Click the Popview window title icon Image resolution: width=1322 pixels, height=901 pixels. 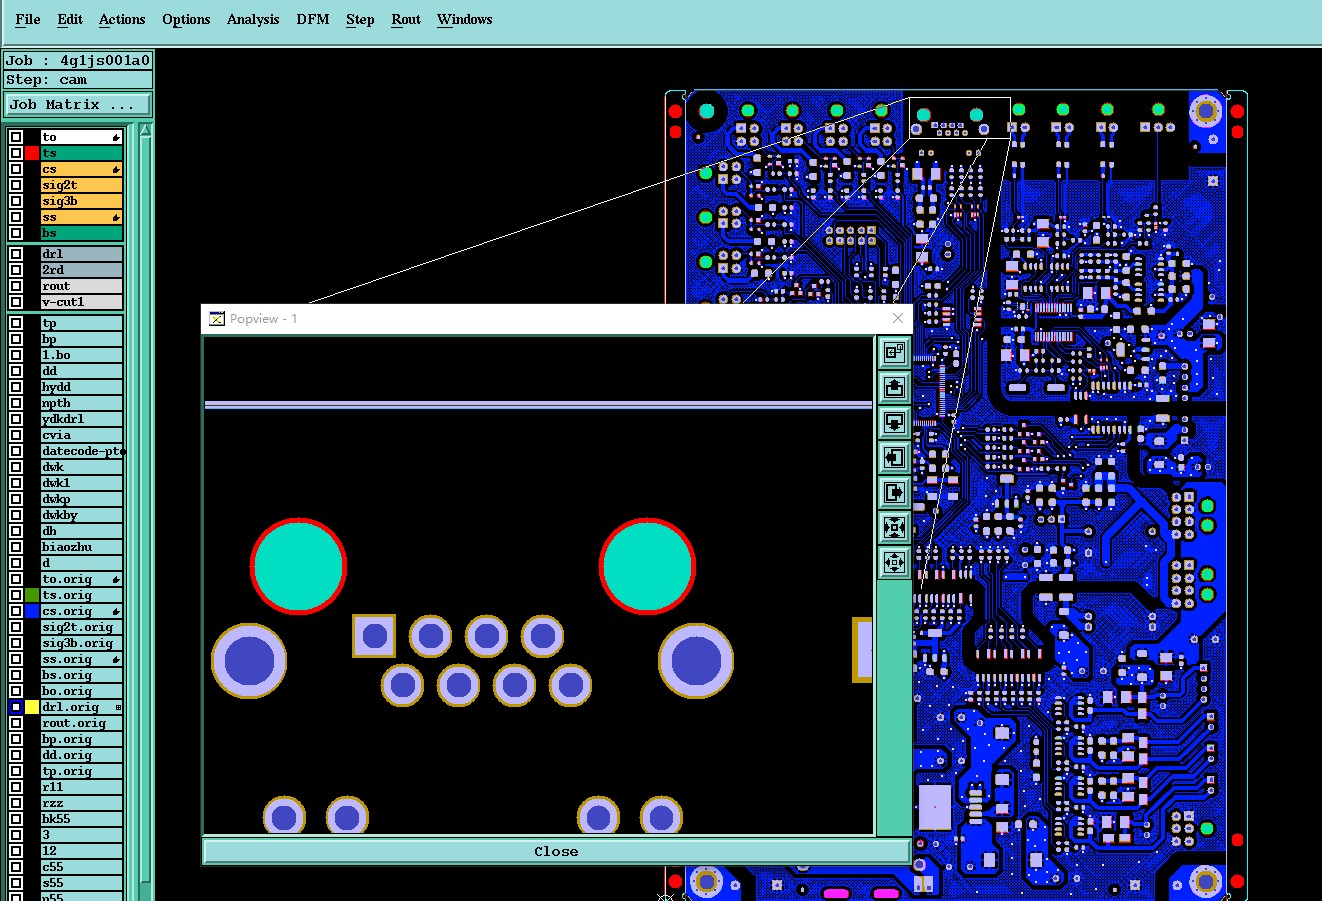(x=216, y=319)
